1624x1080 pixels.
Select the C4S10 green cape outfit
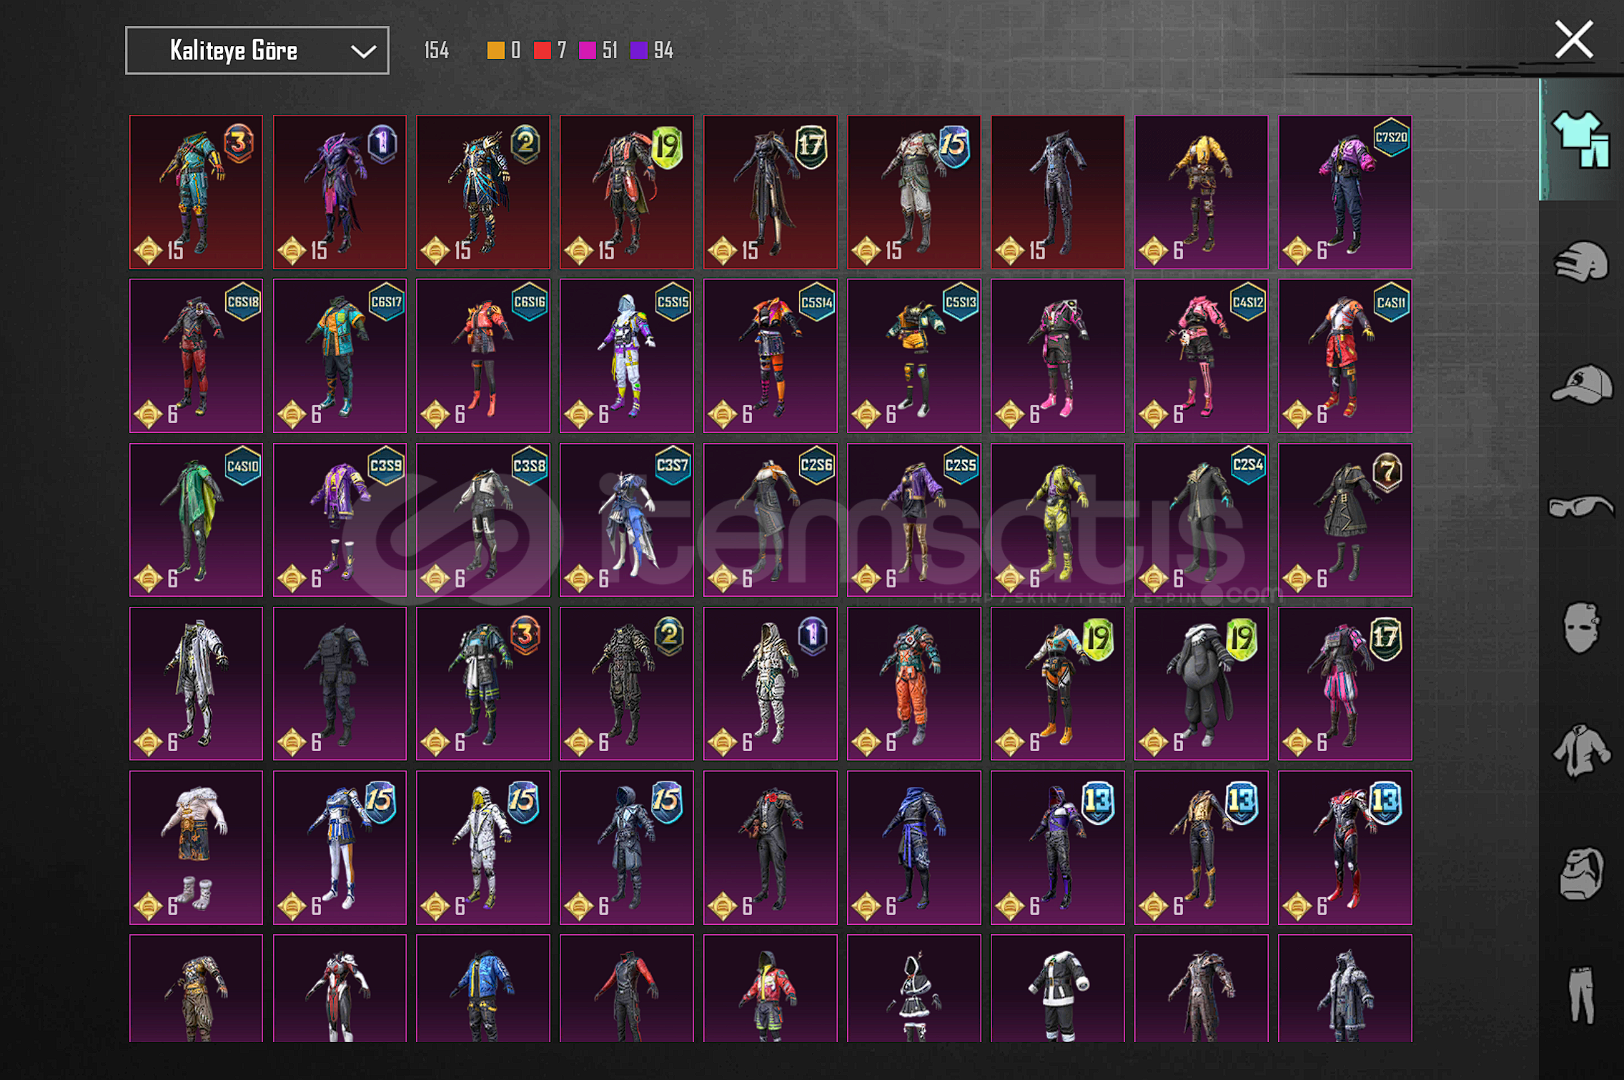[196, 520]
